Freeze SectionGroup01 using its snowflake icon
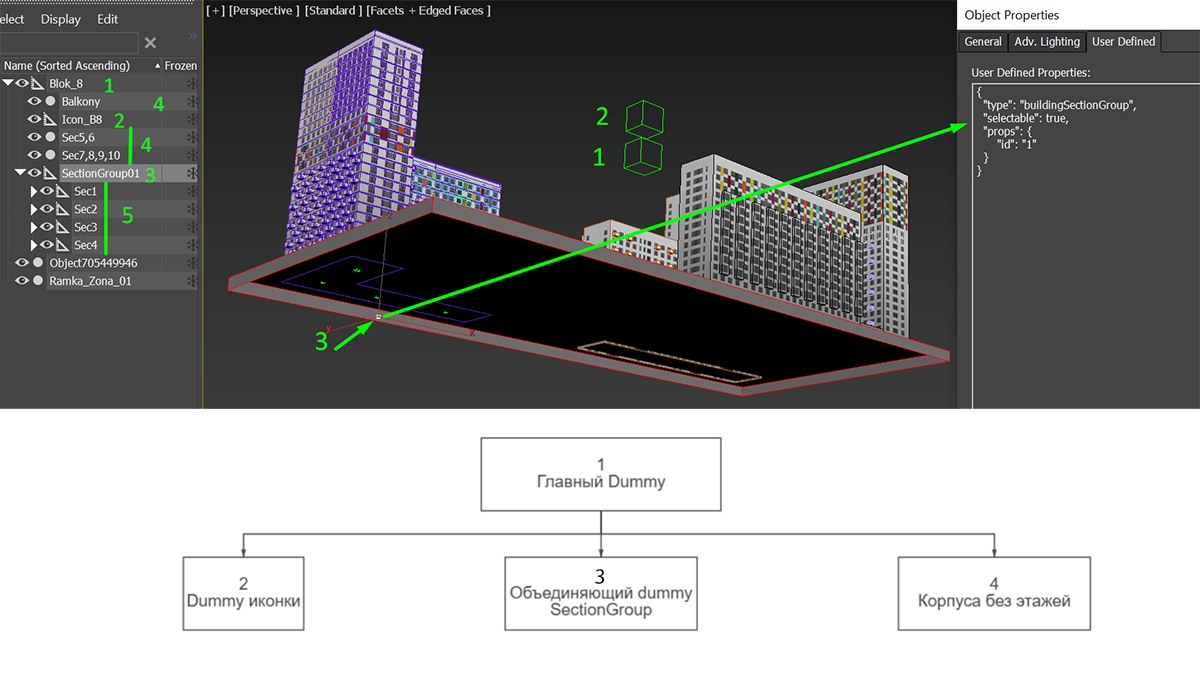 [192, 174]
